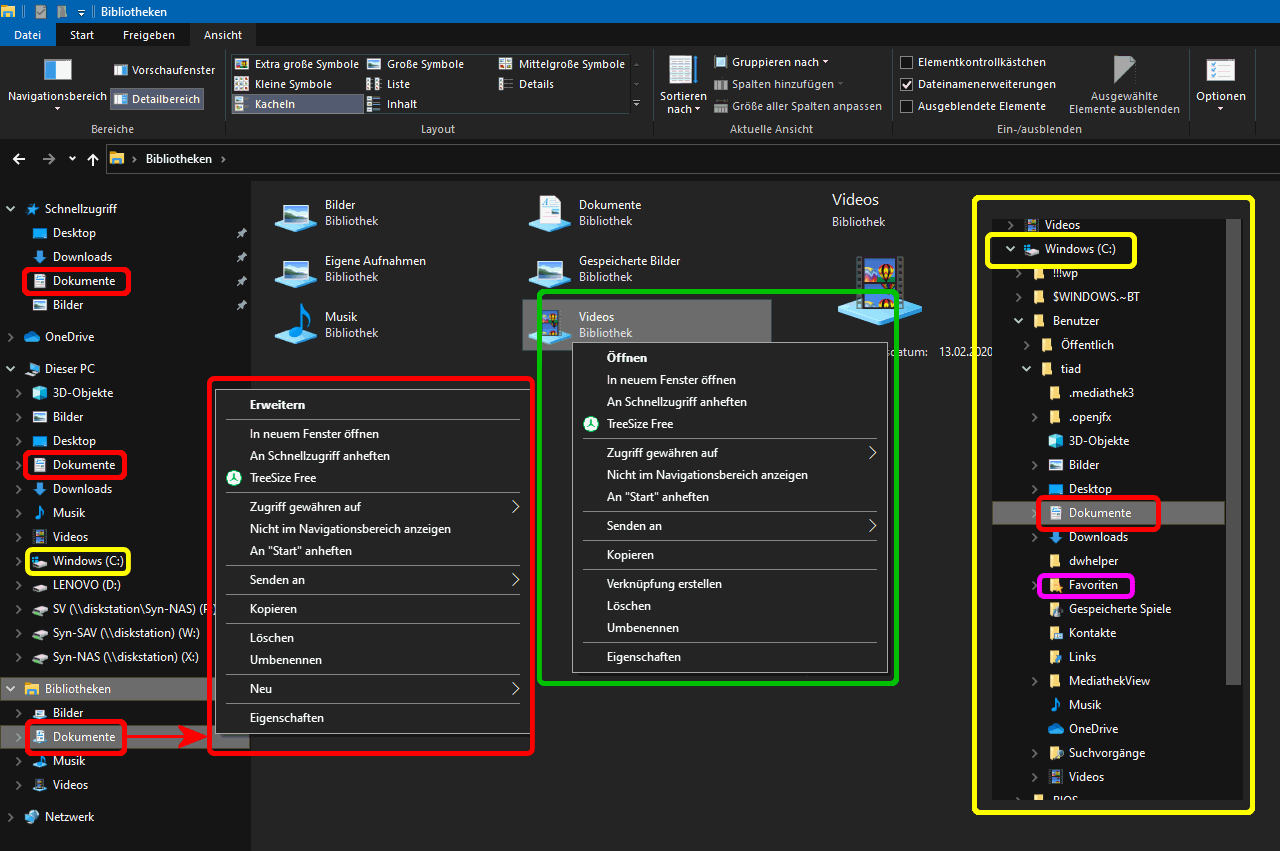
Task: Click the Netzwerk icon in navigation pane
Action: (32, 817)
